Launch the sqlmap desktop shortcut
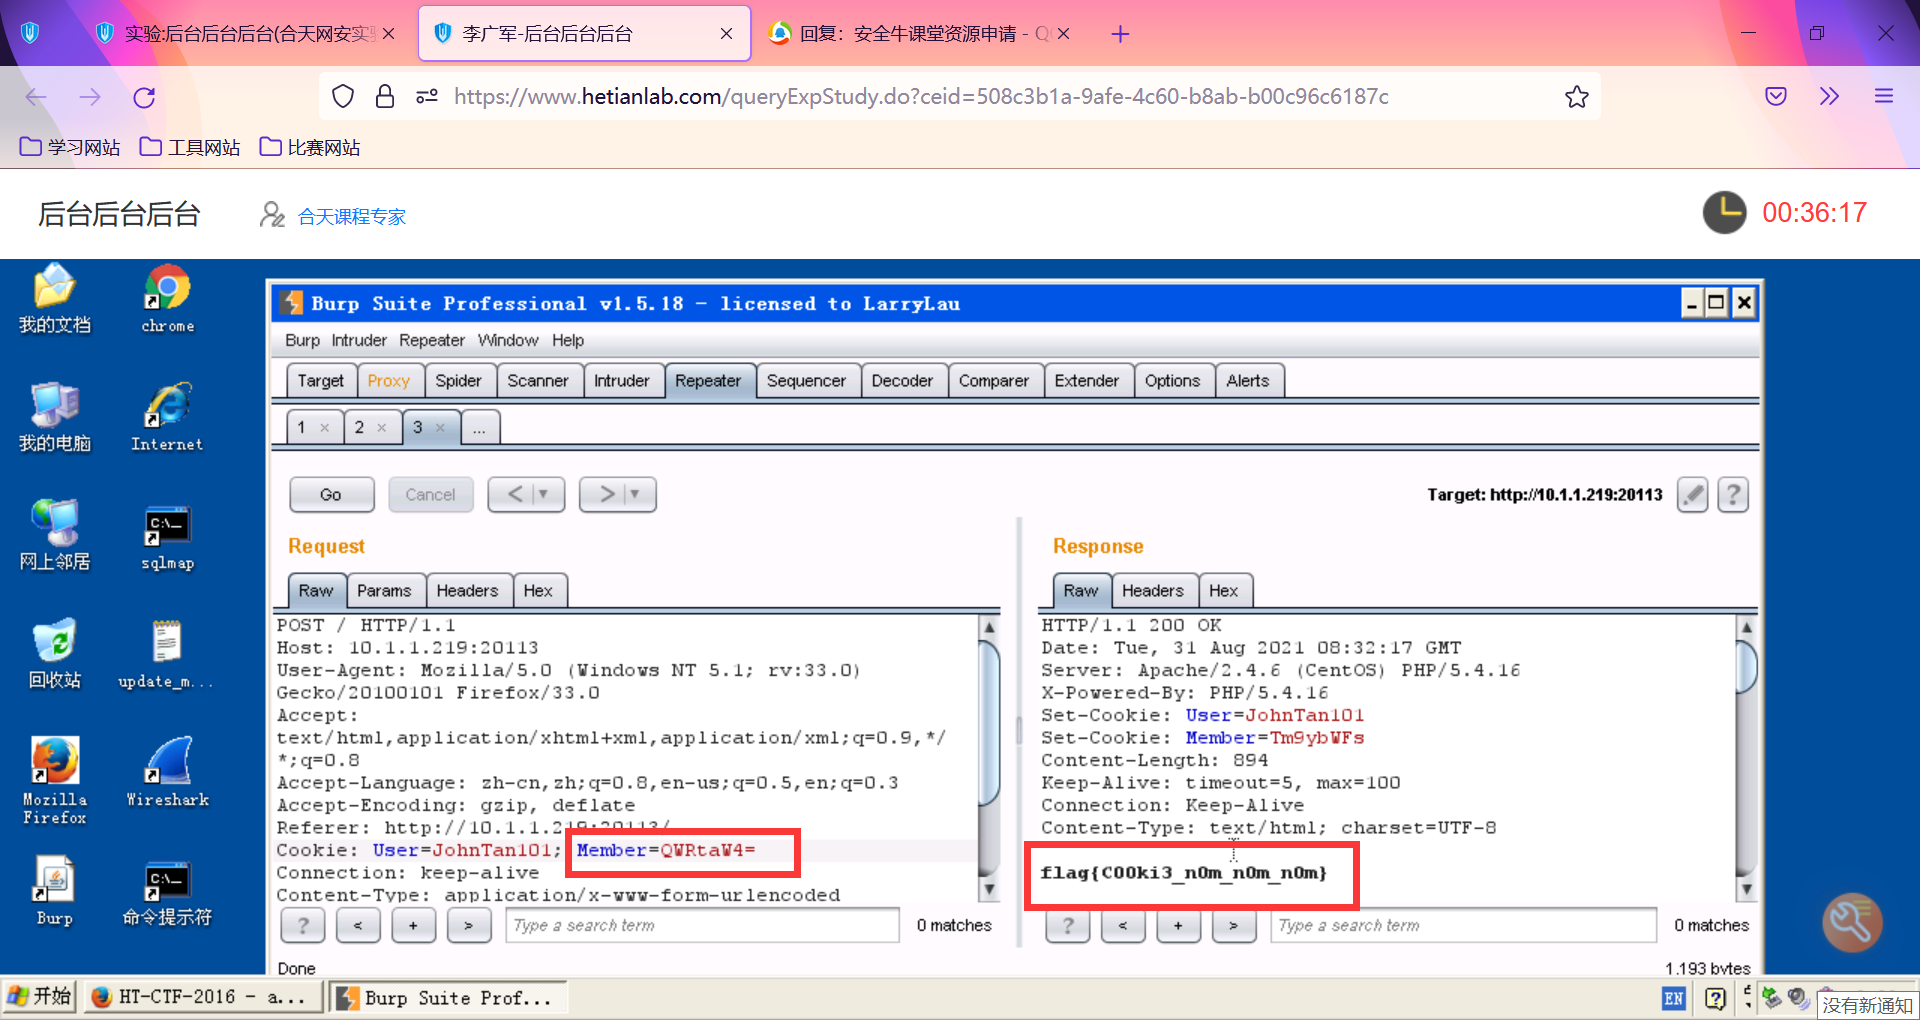This screenshot has width=1920, height=1020. 168,537
